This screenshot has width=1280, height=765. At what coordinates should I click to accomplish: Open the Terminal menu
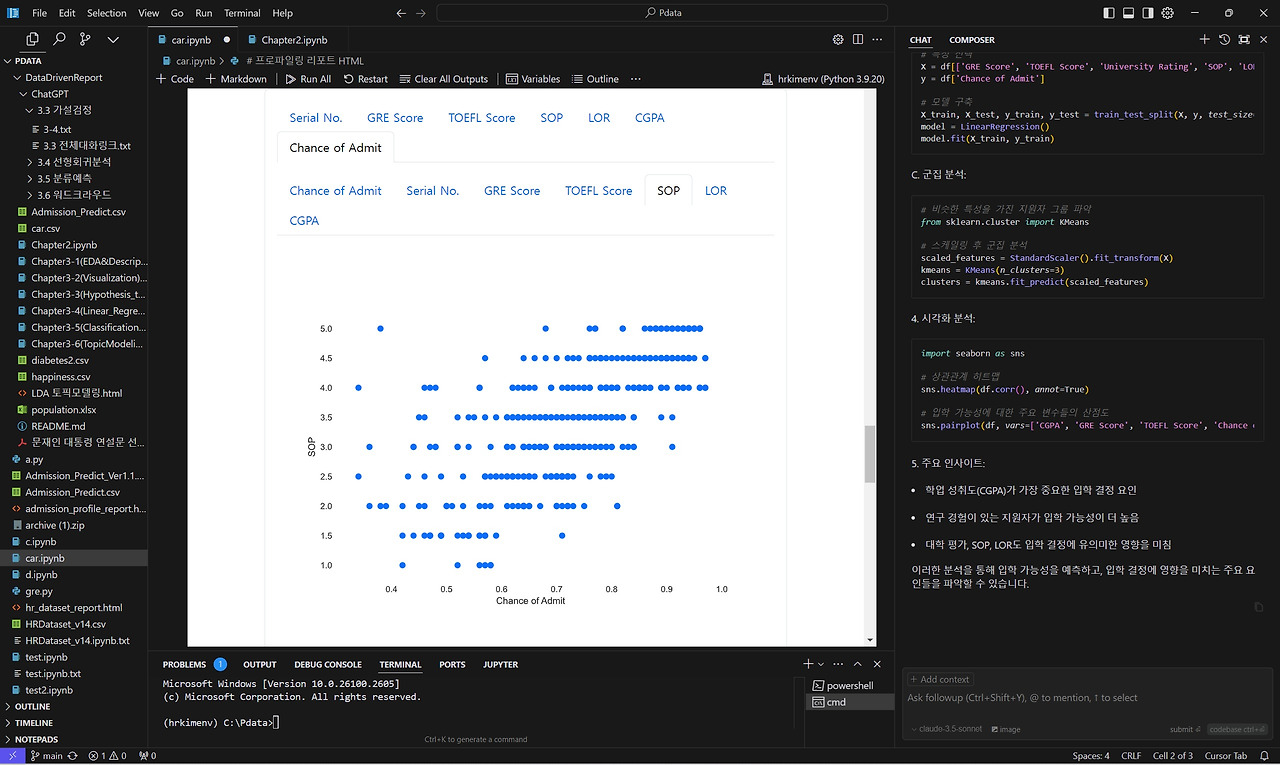pos(242,13)
